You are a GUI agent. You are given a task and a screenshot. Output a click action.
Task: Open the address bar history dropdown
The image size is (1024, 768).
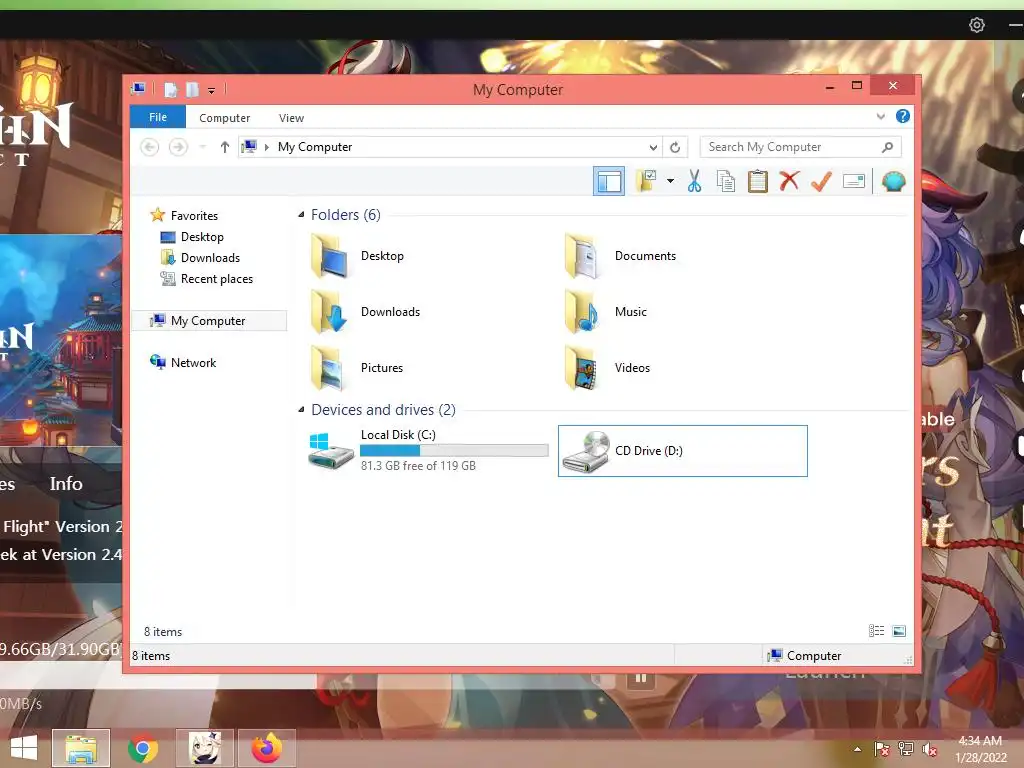(653, 148)
